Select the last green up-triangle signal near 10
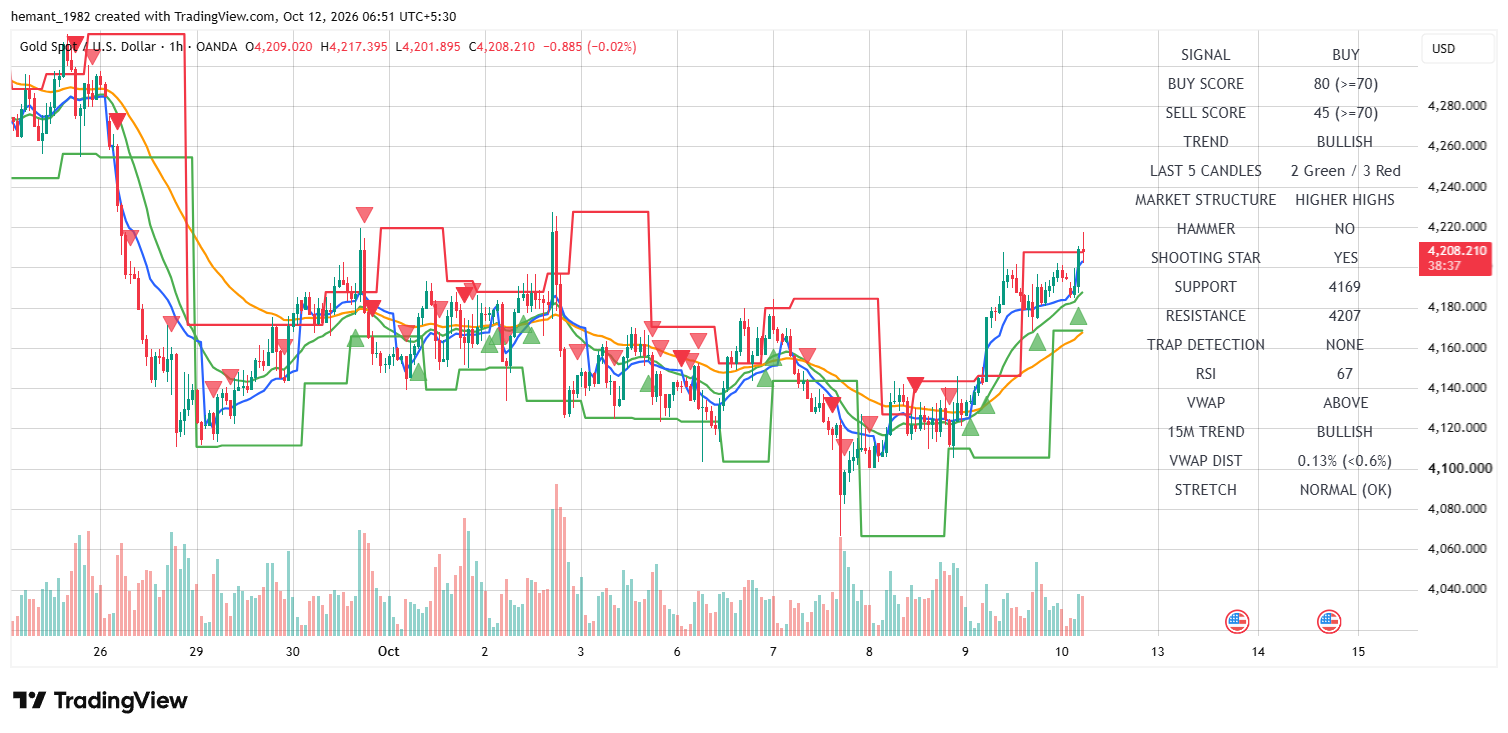 [x=1078, y=317]
